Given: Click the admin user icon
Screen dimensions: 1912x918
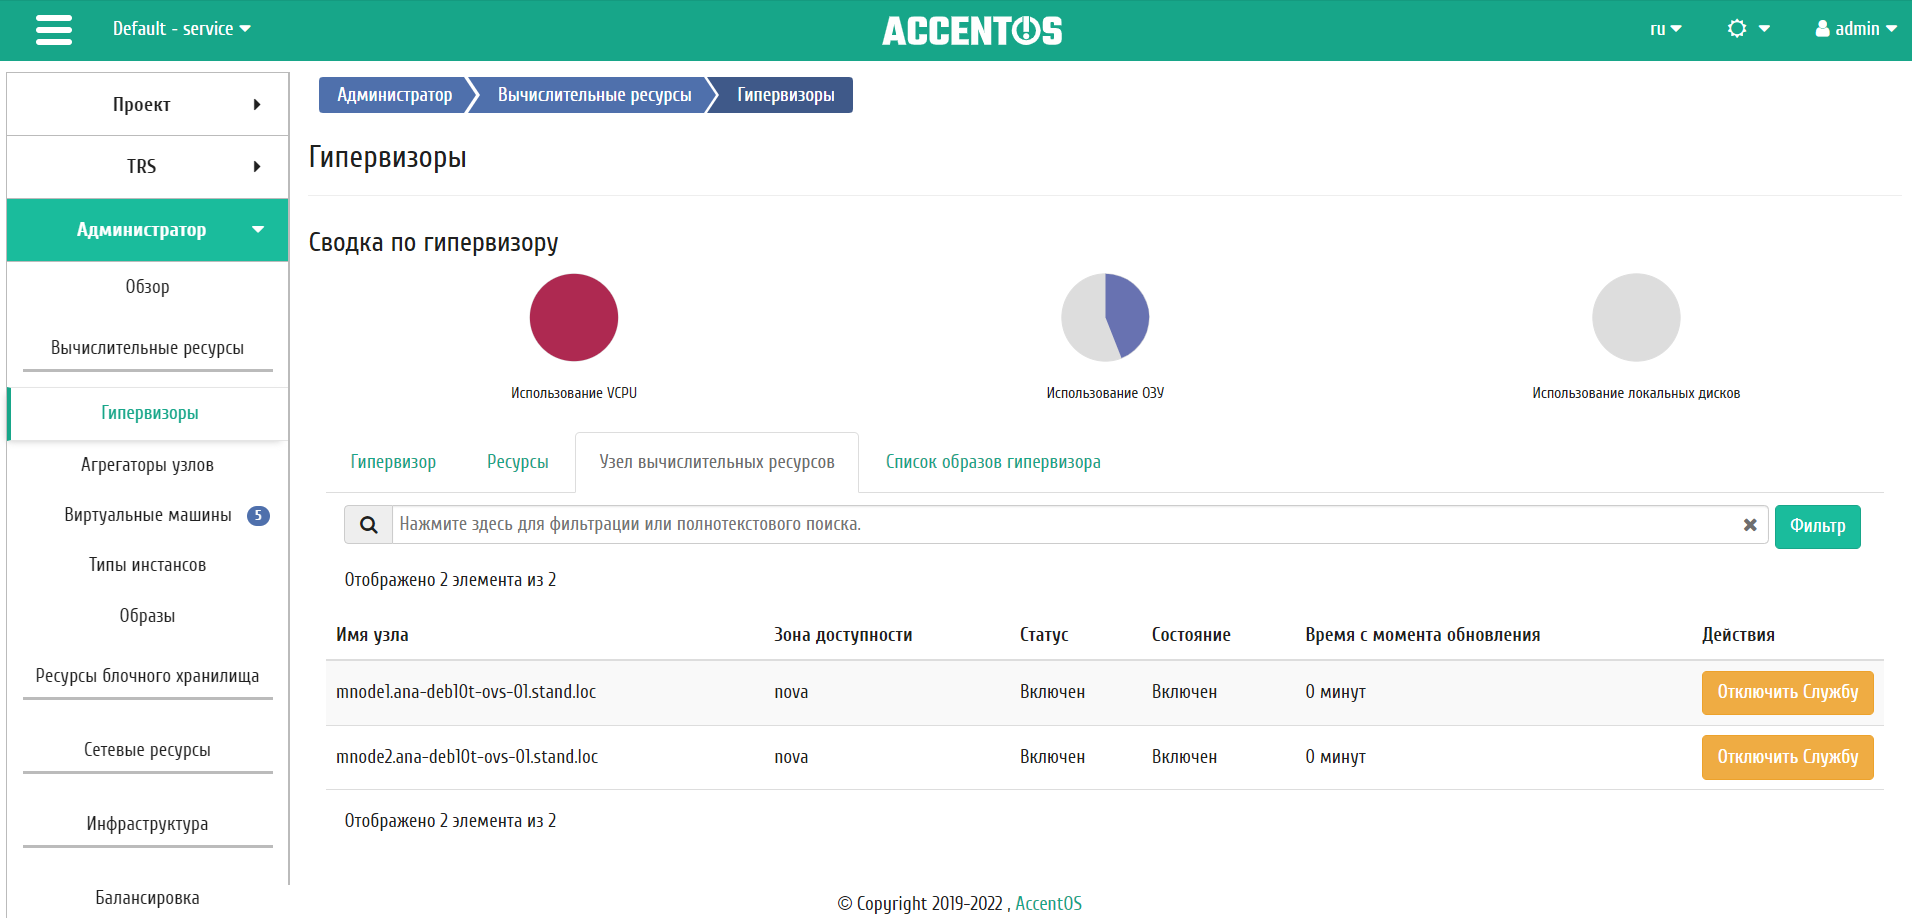Looking at the screenshot, I should pyautogui.click(x=1823, y=29).
